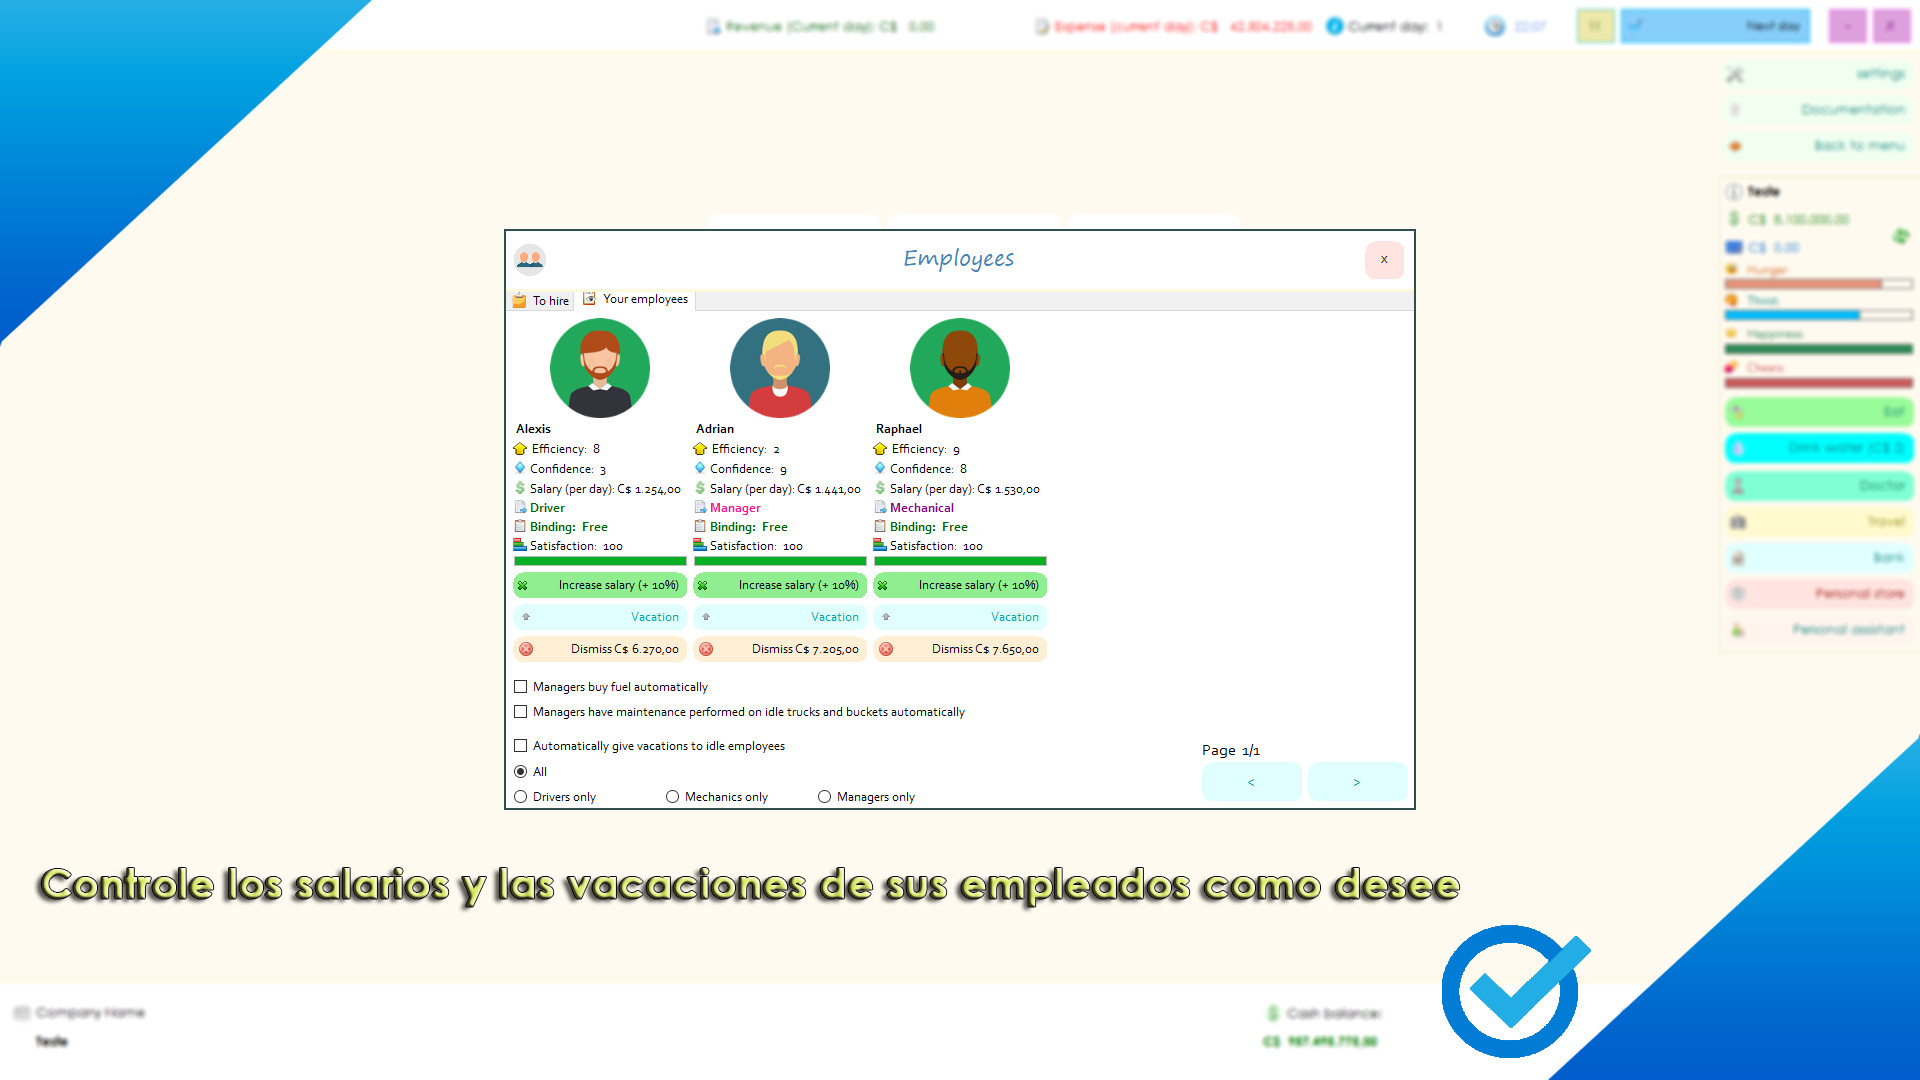Click the red dismiss icon for Raphael

click(x=886, y=649)
